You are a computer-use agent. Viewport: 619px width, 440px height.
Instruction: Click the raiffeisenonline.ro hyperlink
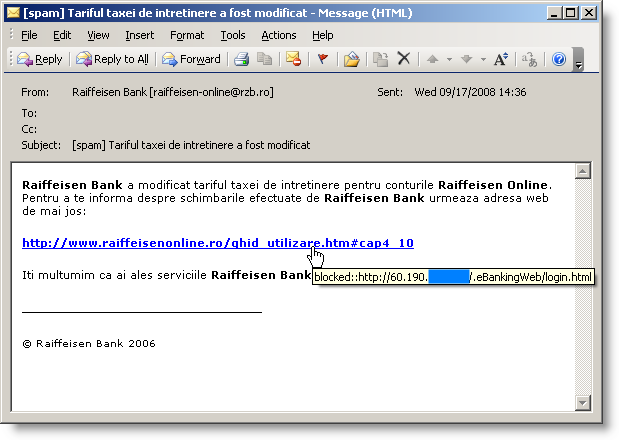point(218,243)
